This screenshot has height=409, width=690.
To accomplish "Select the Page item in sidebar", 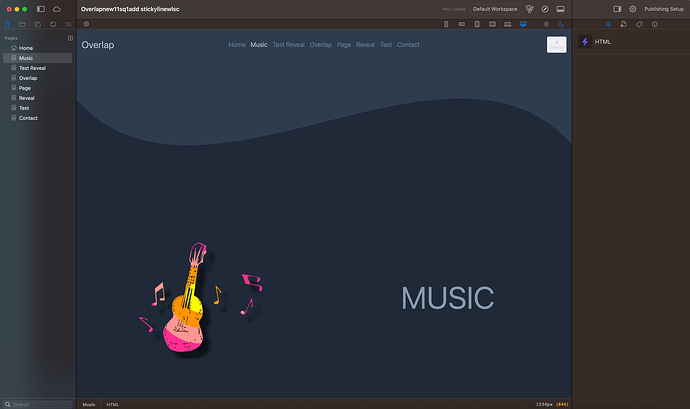I will pyautogui.click(x=37, y=88).
